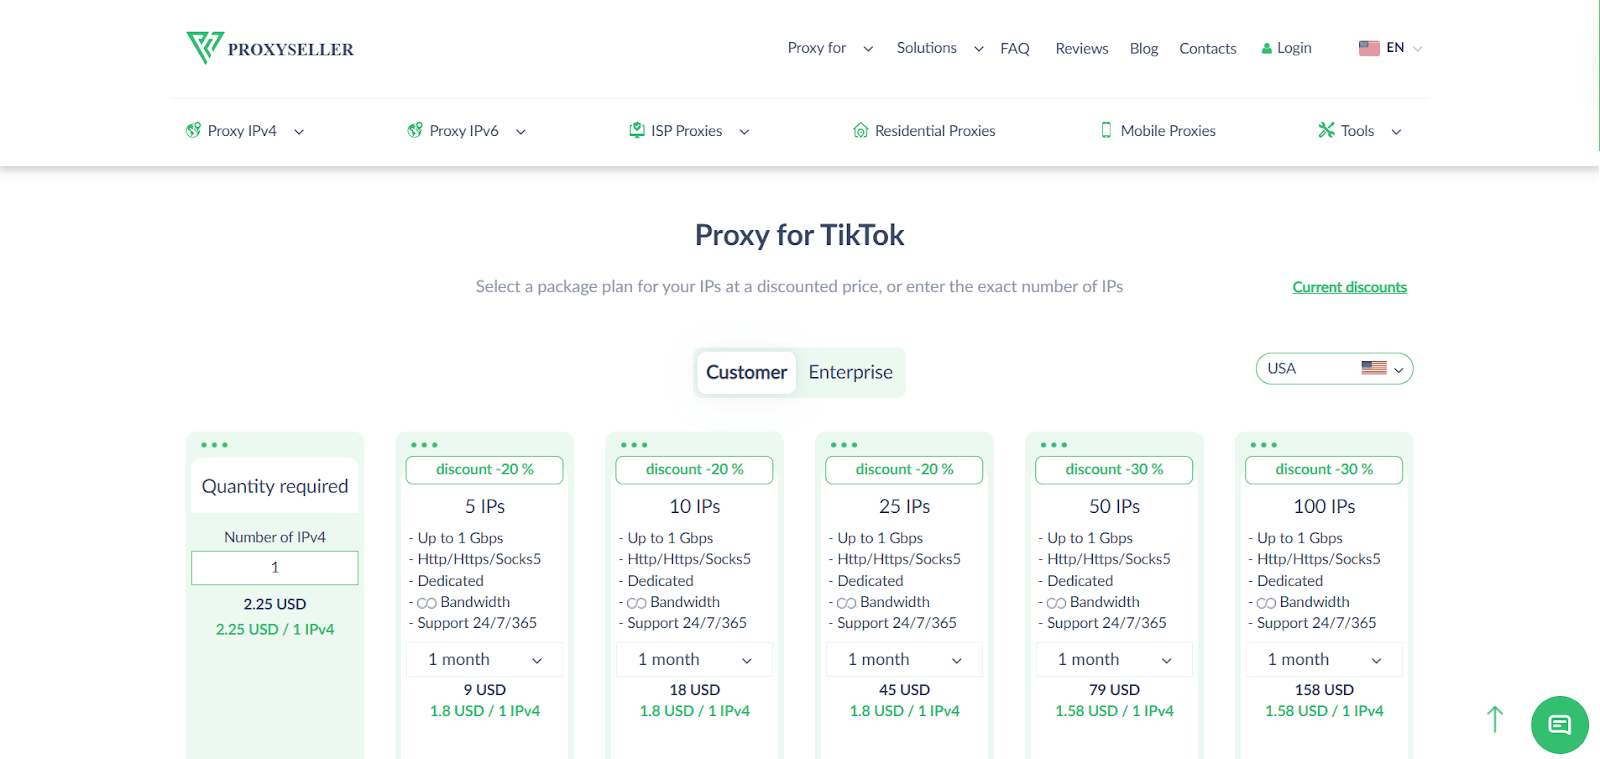Open the 10 IPs period dropdown
The height and width of the screenshot is (759, 1600).
click(x=695, y=660)
